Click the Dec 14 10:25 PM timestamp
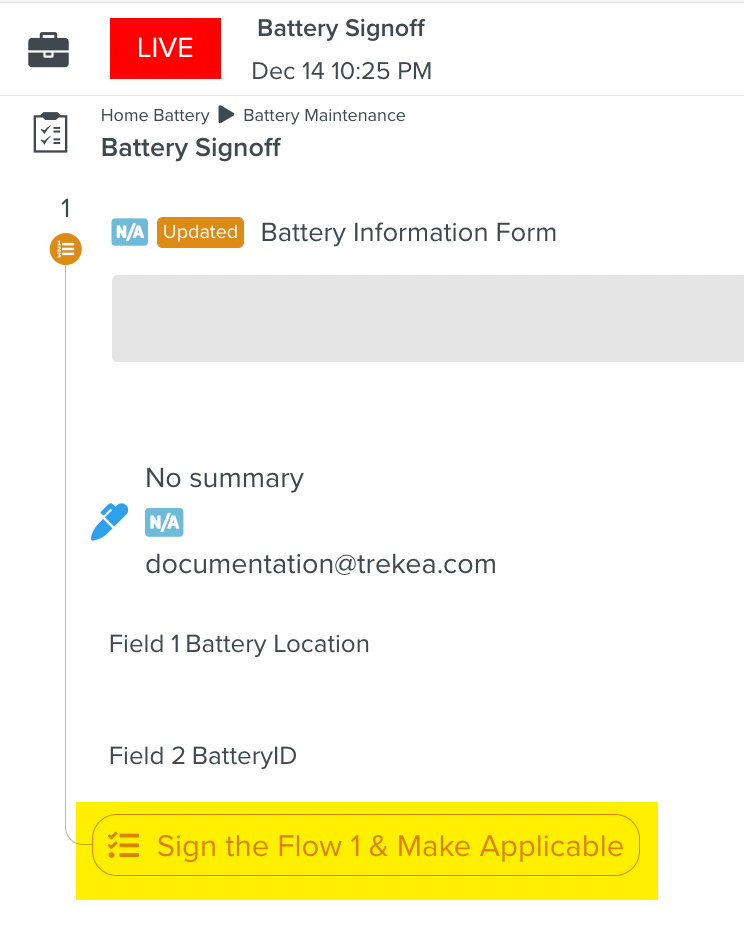 (x=342, y=71)
